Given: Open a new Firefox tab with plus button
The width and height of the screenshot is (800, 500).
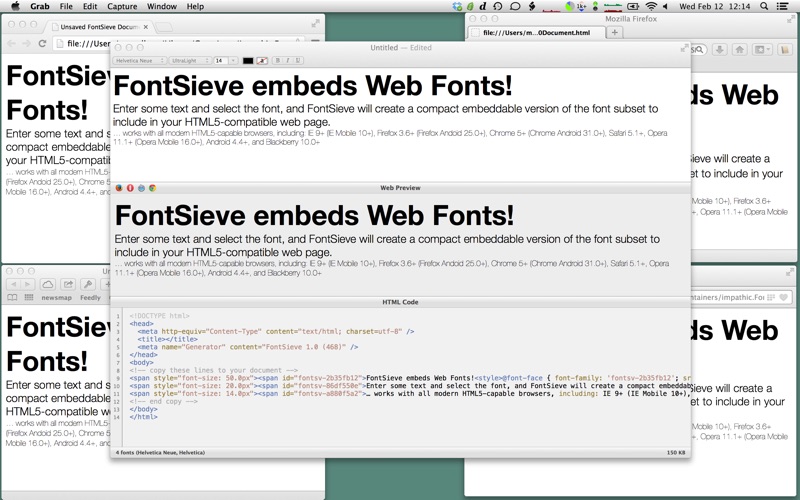Looking at the screenshot, I should pyautogui.click(x=614, y=32).
